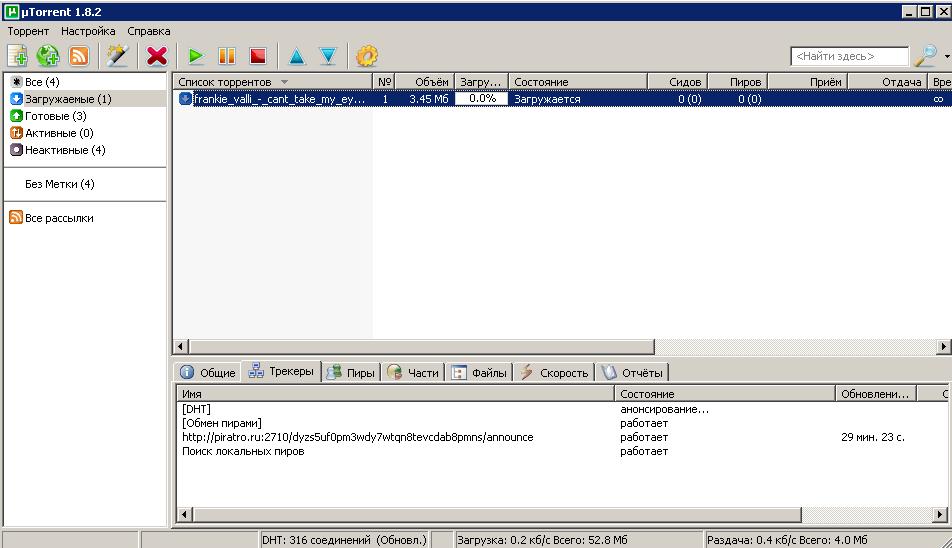The width and height of the screenshot is (952, 548).
Task: Click the blue download status icon of torrent
Action: point(185,98)
